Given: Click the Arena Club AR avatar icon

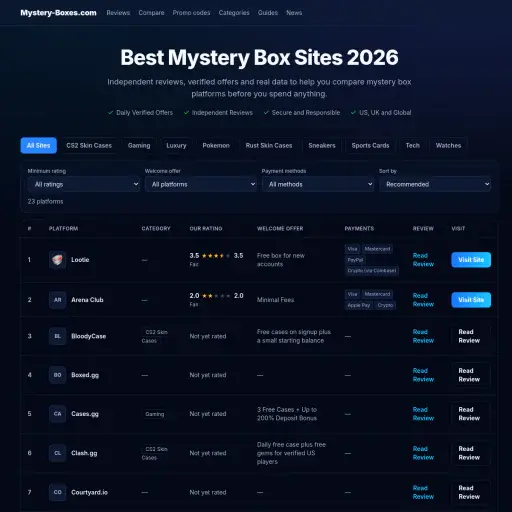Looking at the screenshot, I should (x=57, y=300).
